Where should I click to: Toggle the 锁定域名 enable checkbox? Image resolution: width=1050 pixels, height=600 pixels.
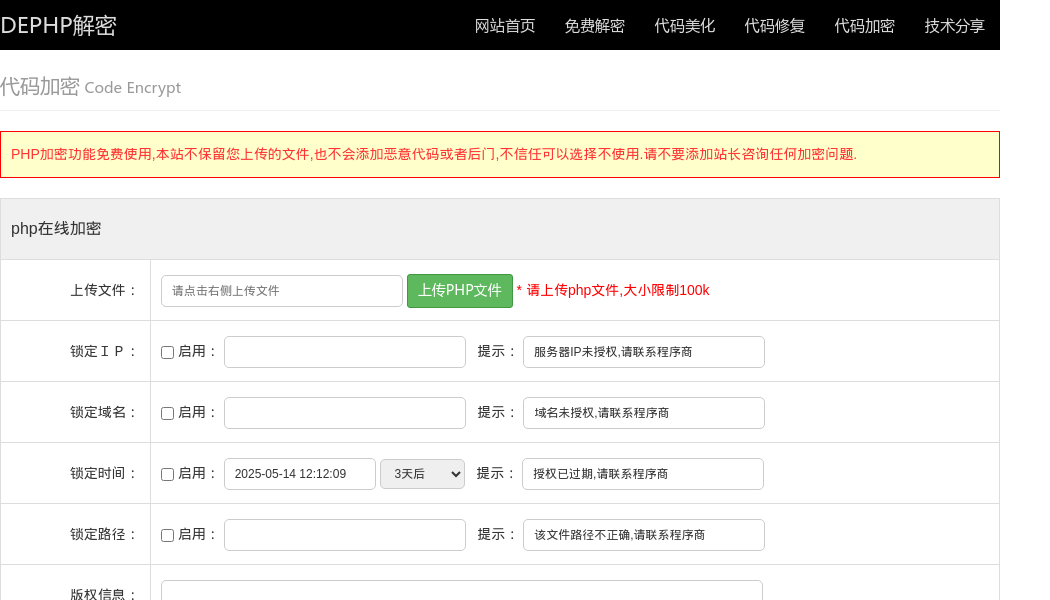(x=168, y=414)
